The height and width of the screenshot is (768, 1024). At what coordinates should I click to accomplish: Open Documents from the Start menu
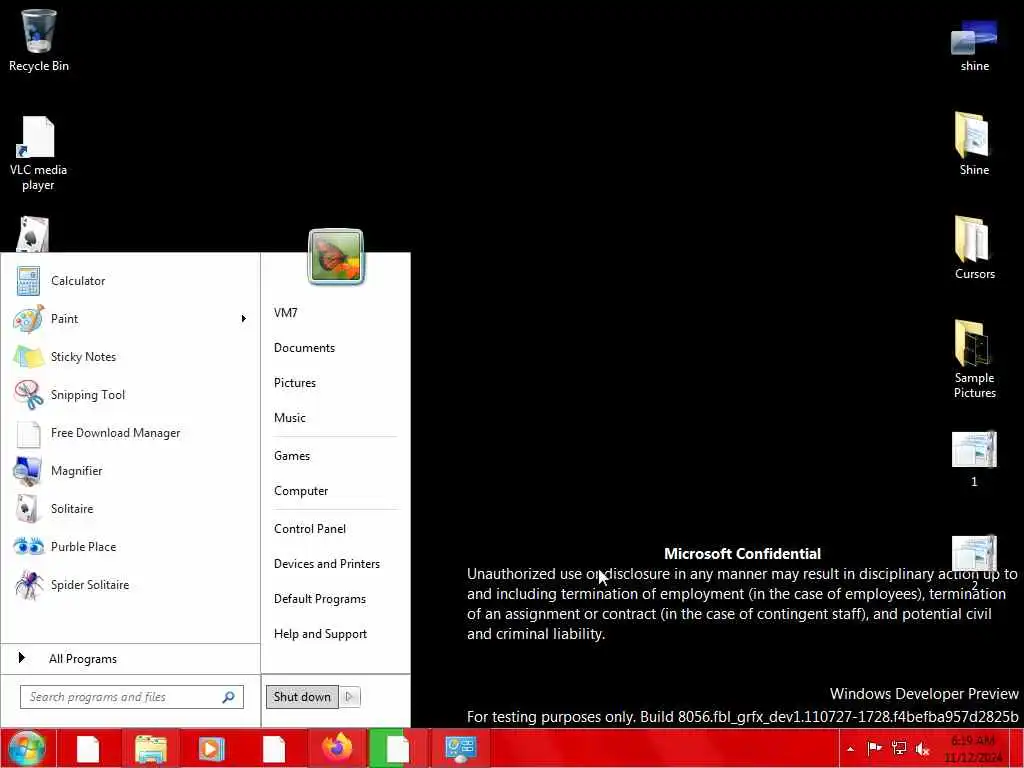304,348
